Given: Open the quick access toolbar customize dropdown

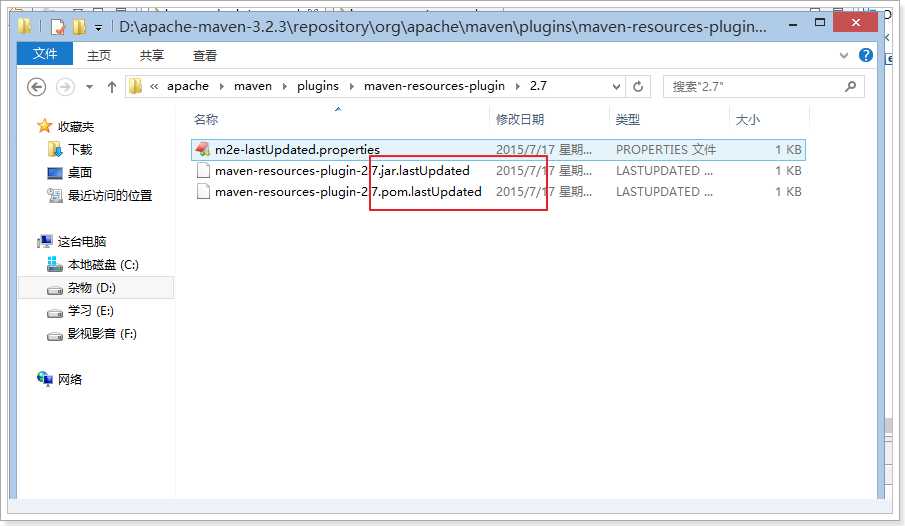Looking at the screenshot, I should click(x=99, y=27).
